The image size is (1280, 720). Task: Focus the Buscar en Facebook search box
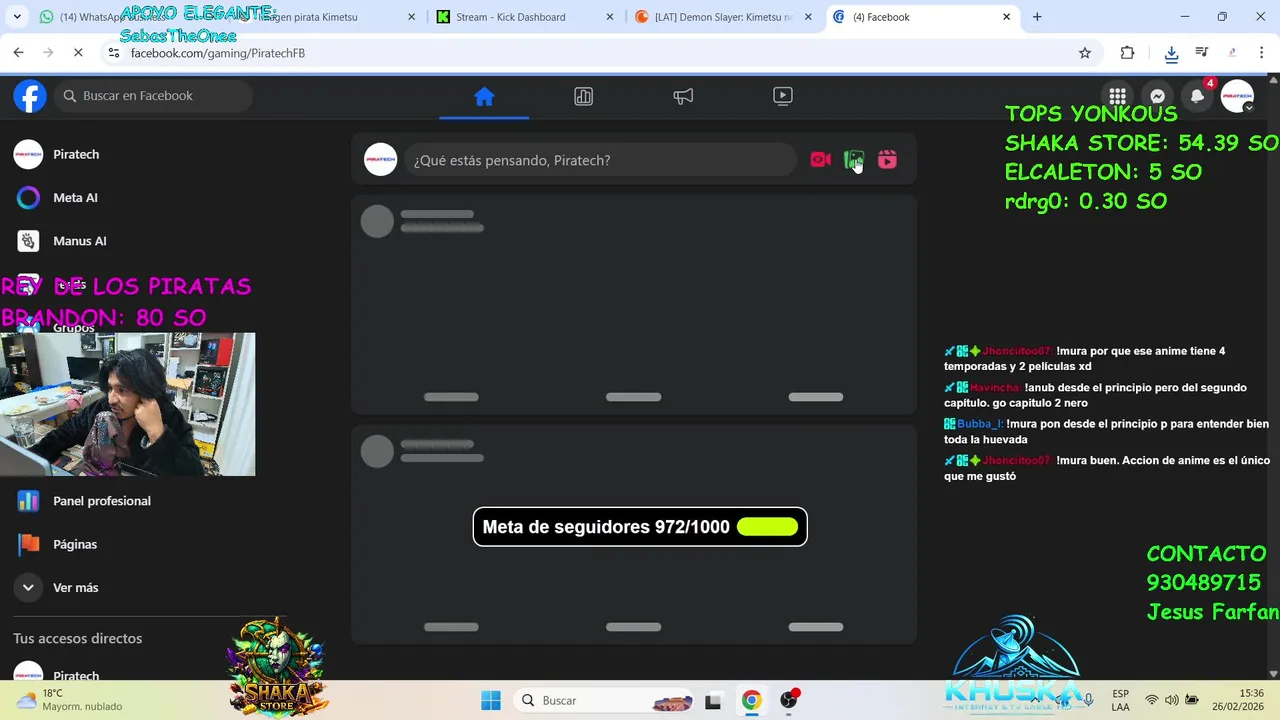[154, 96]
